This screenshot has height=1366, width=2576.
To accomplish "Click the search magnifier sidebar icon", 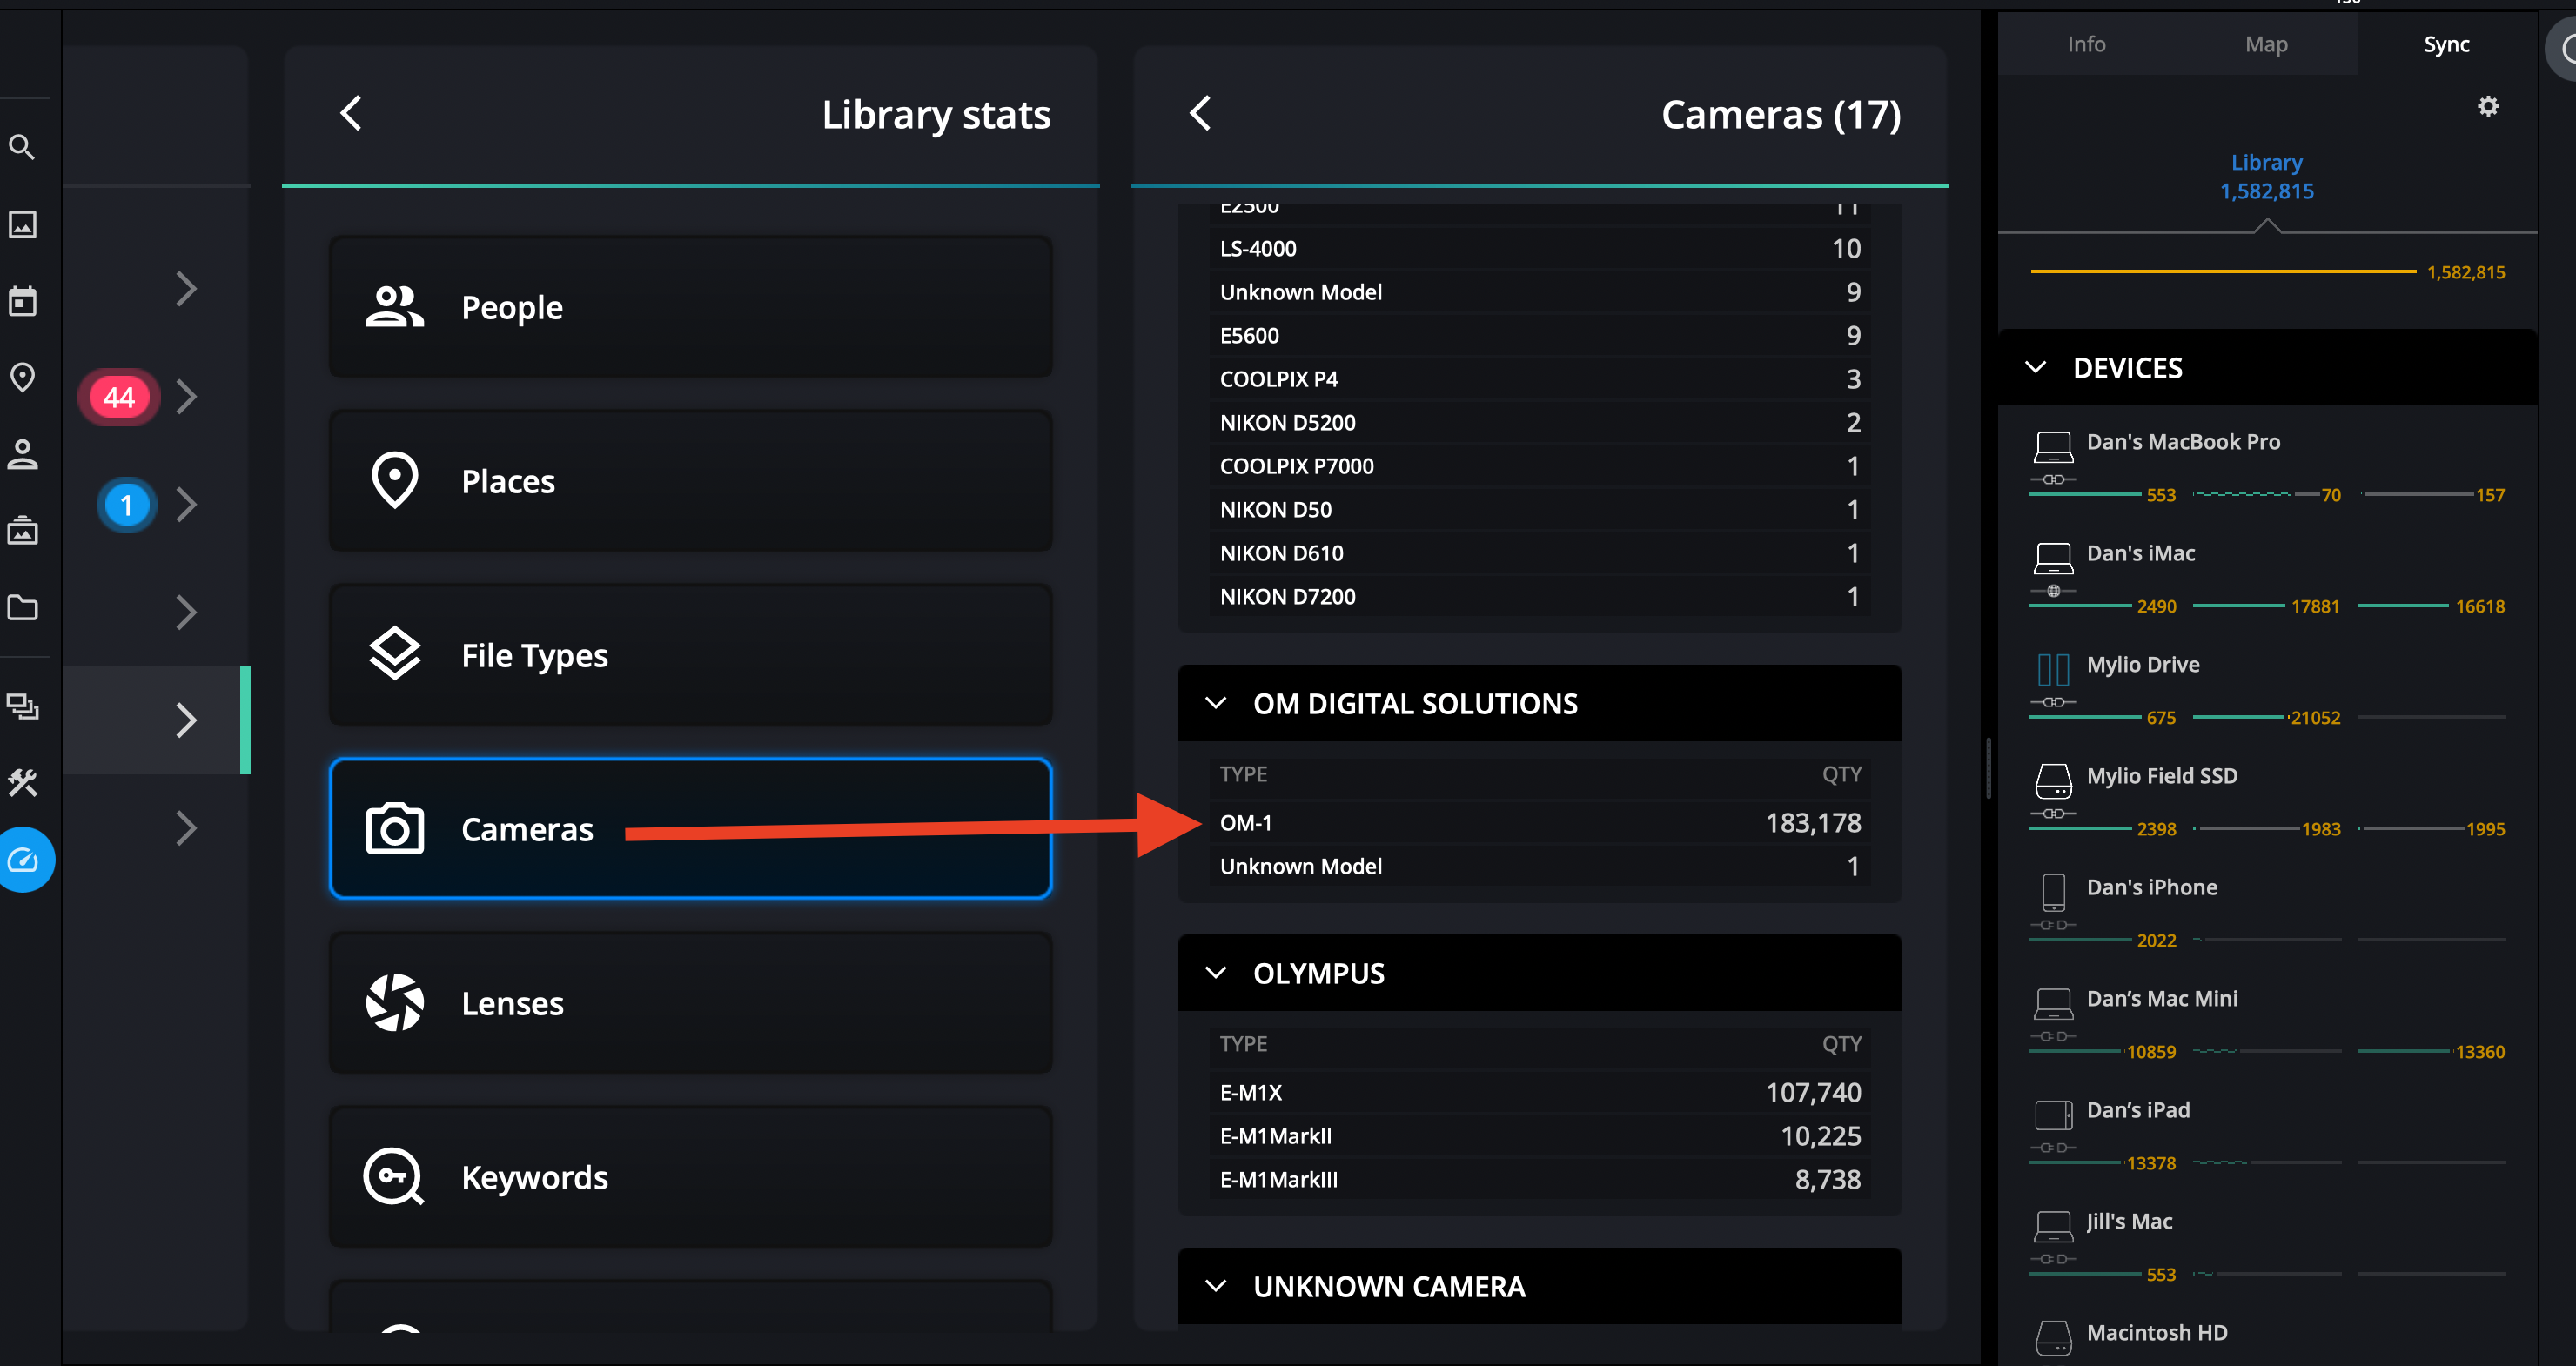I will pyautogui.click(x=22, y=147).
